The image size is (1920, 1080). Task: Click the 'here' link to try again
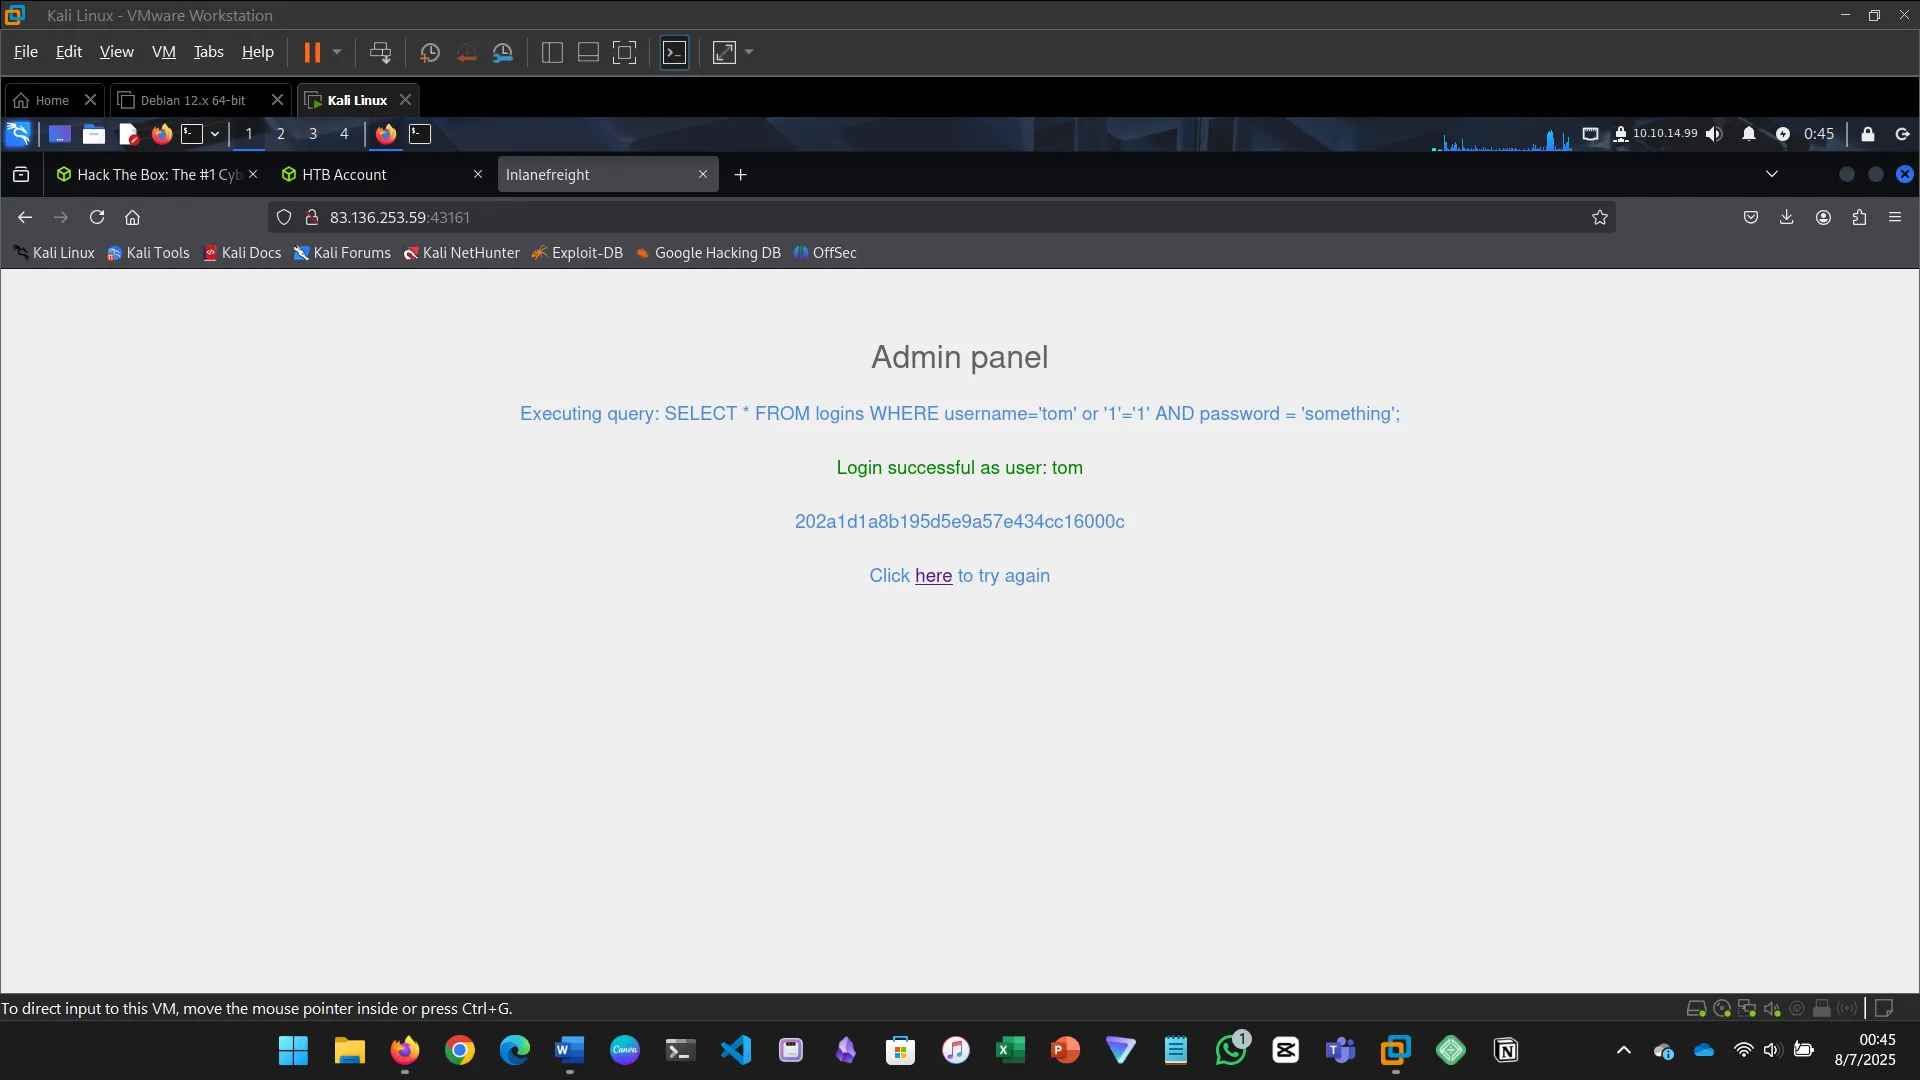click(933, 576)
